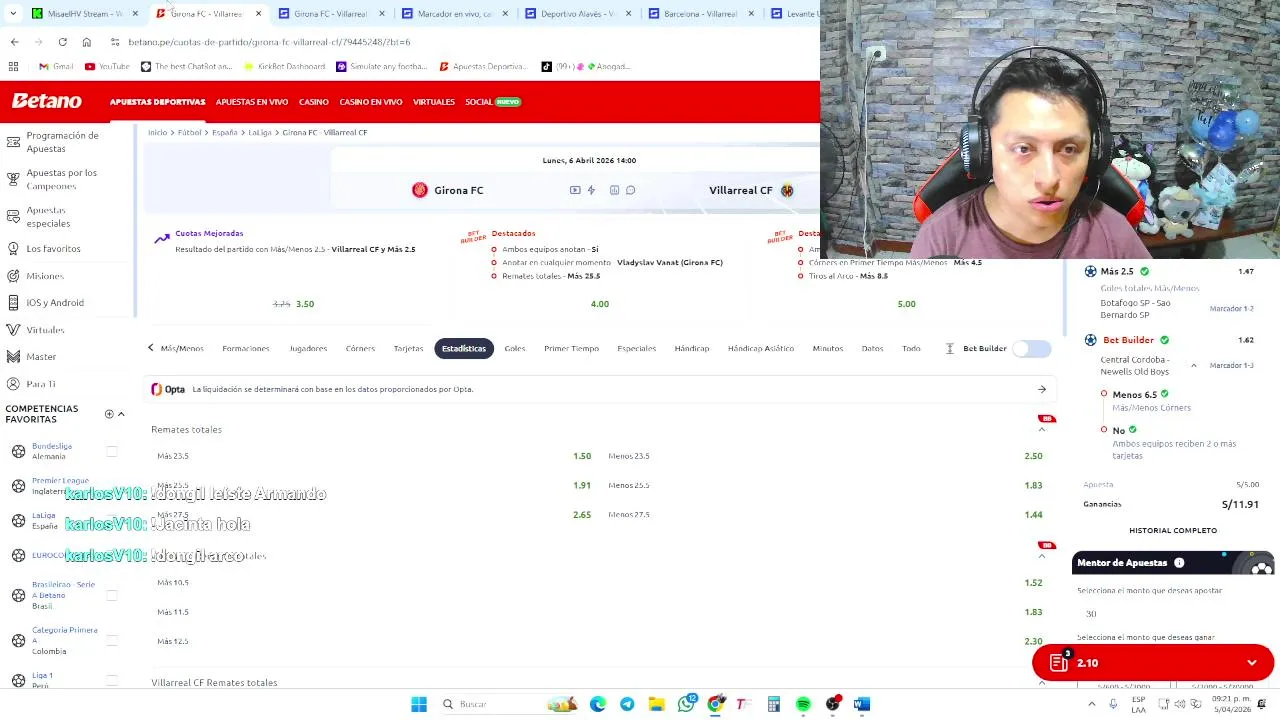Switch to Hándicap Asiático market tab
The height and width of the screenshot is (720, 1280).
(761, 348)
